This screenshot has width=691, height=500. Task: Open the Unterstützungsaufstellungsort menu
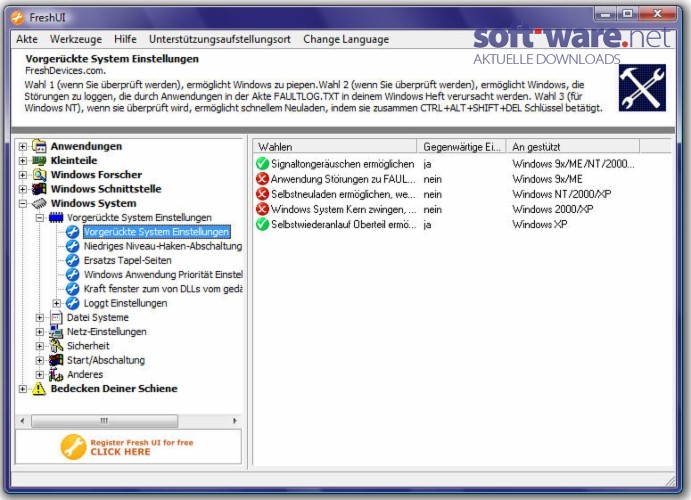(220, 39)
